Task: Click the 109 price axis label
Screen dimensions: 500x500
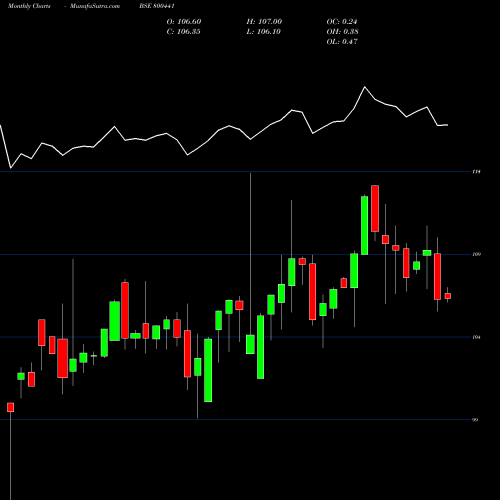Action: (x=477, y=254)
